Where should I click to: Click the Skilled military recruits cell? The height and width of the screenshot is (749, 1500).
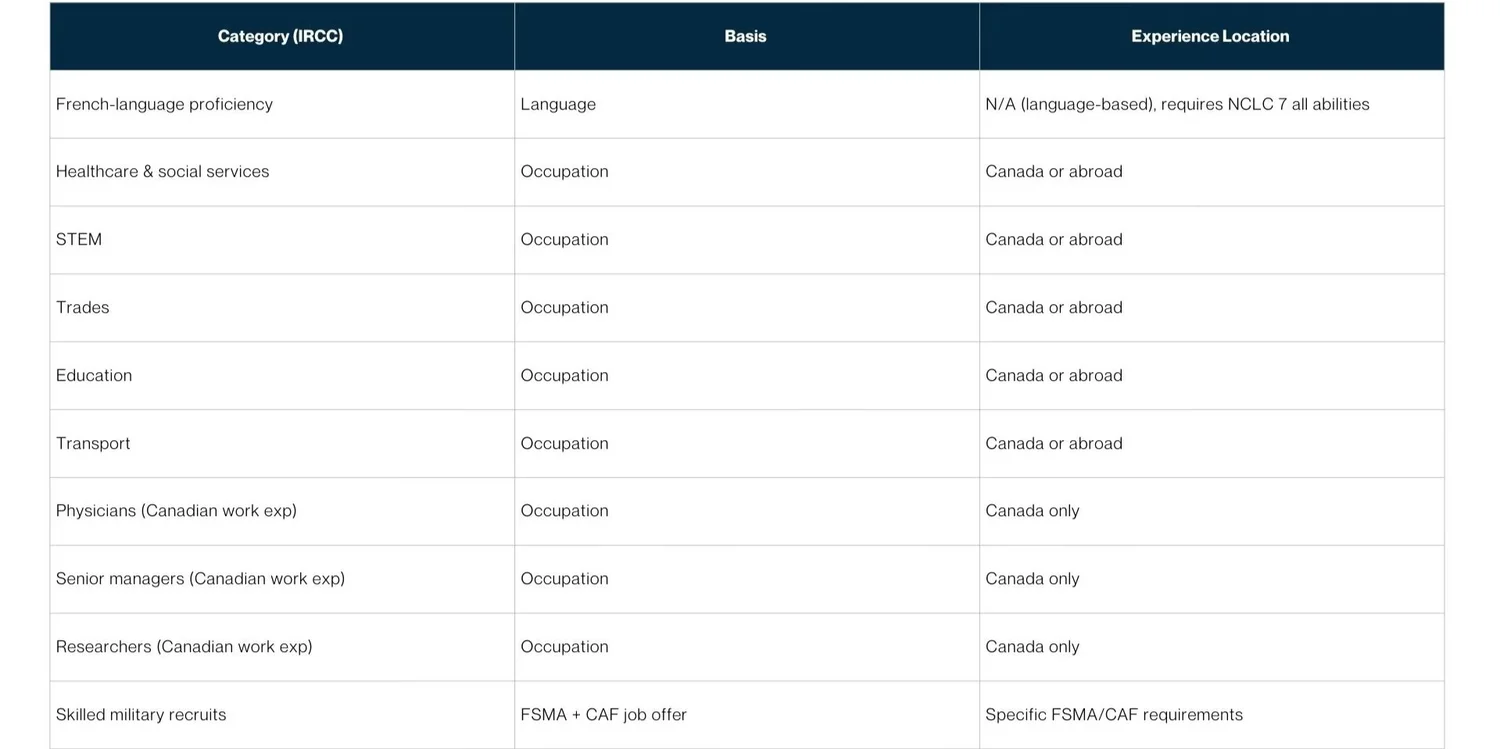(281, 715)
